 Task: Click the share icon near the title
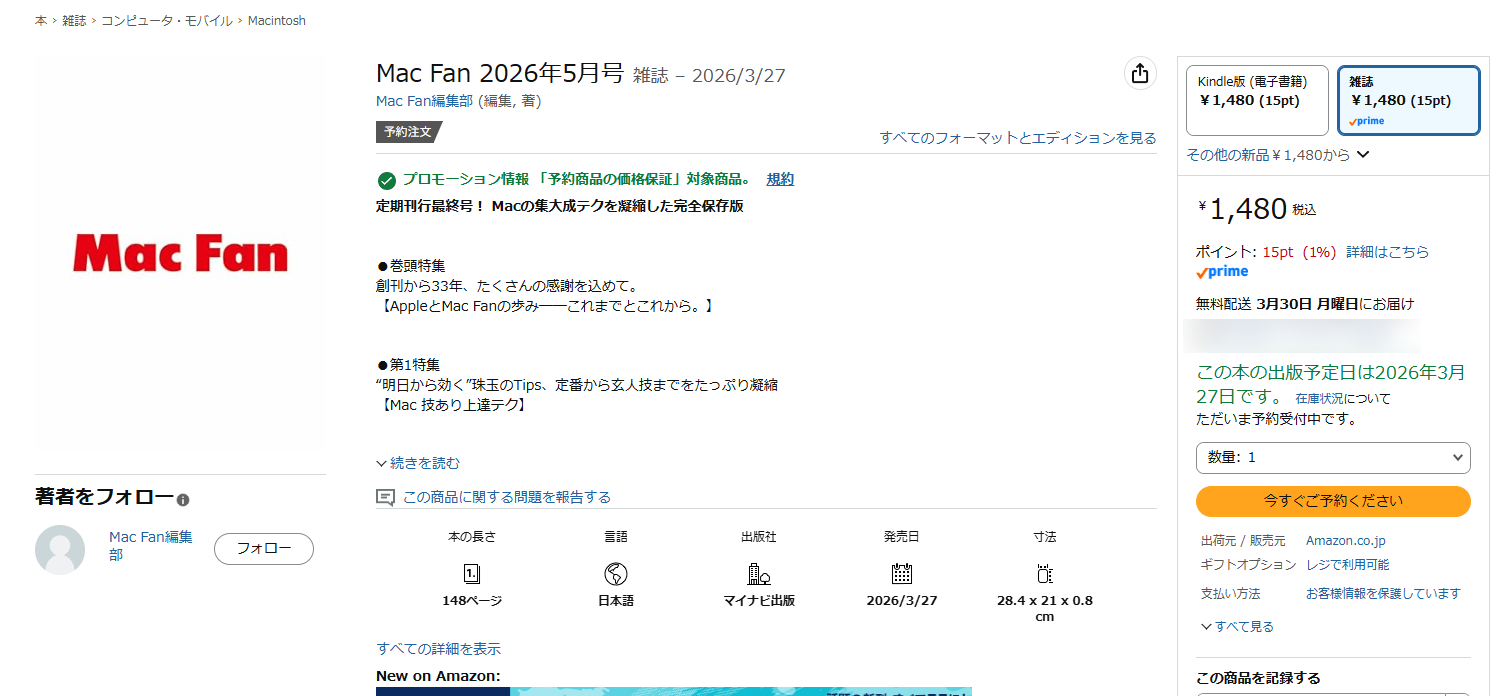[x=1139, y=73]
